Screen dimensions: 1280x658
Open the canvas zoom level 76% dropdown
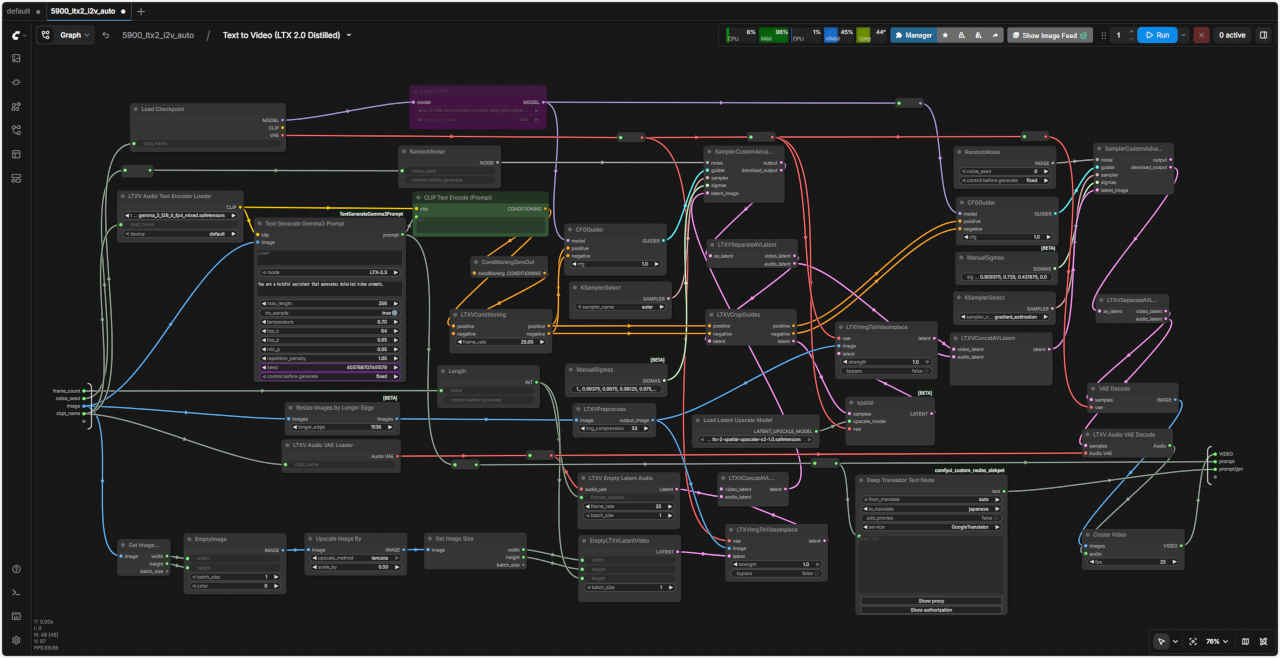coord(1217,641)
